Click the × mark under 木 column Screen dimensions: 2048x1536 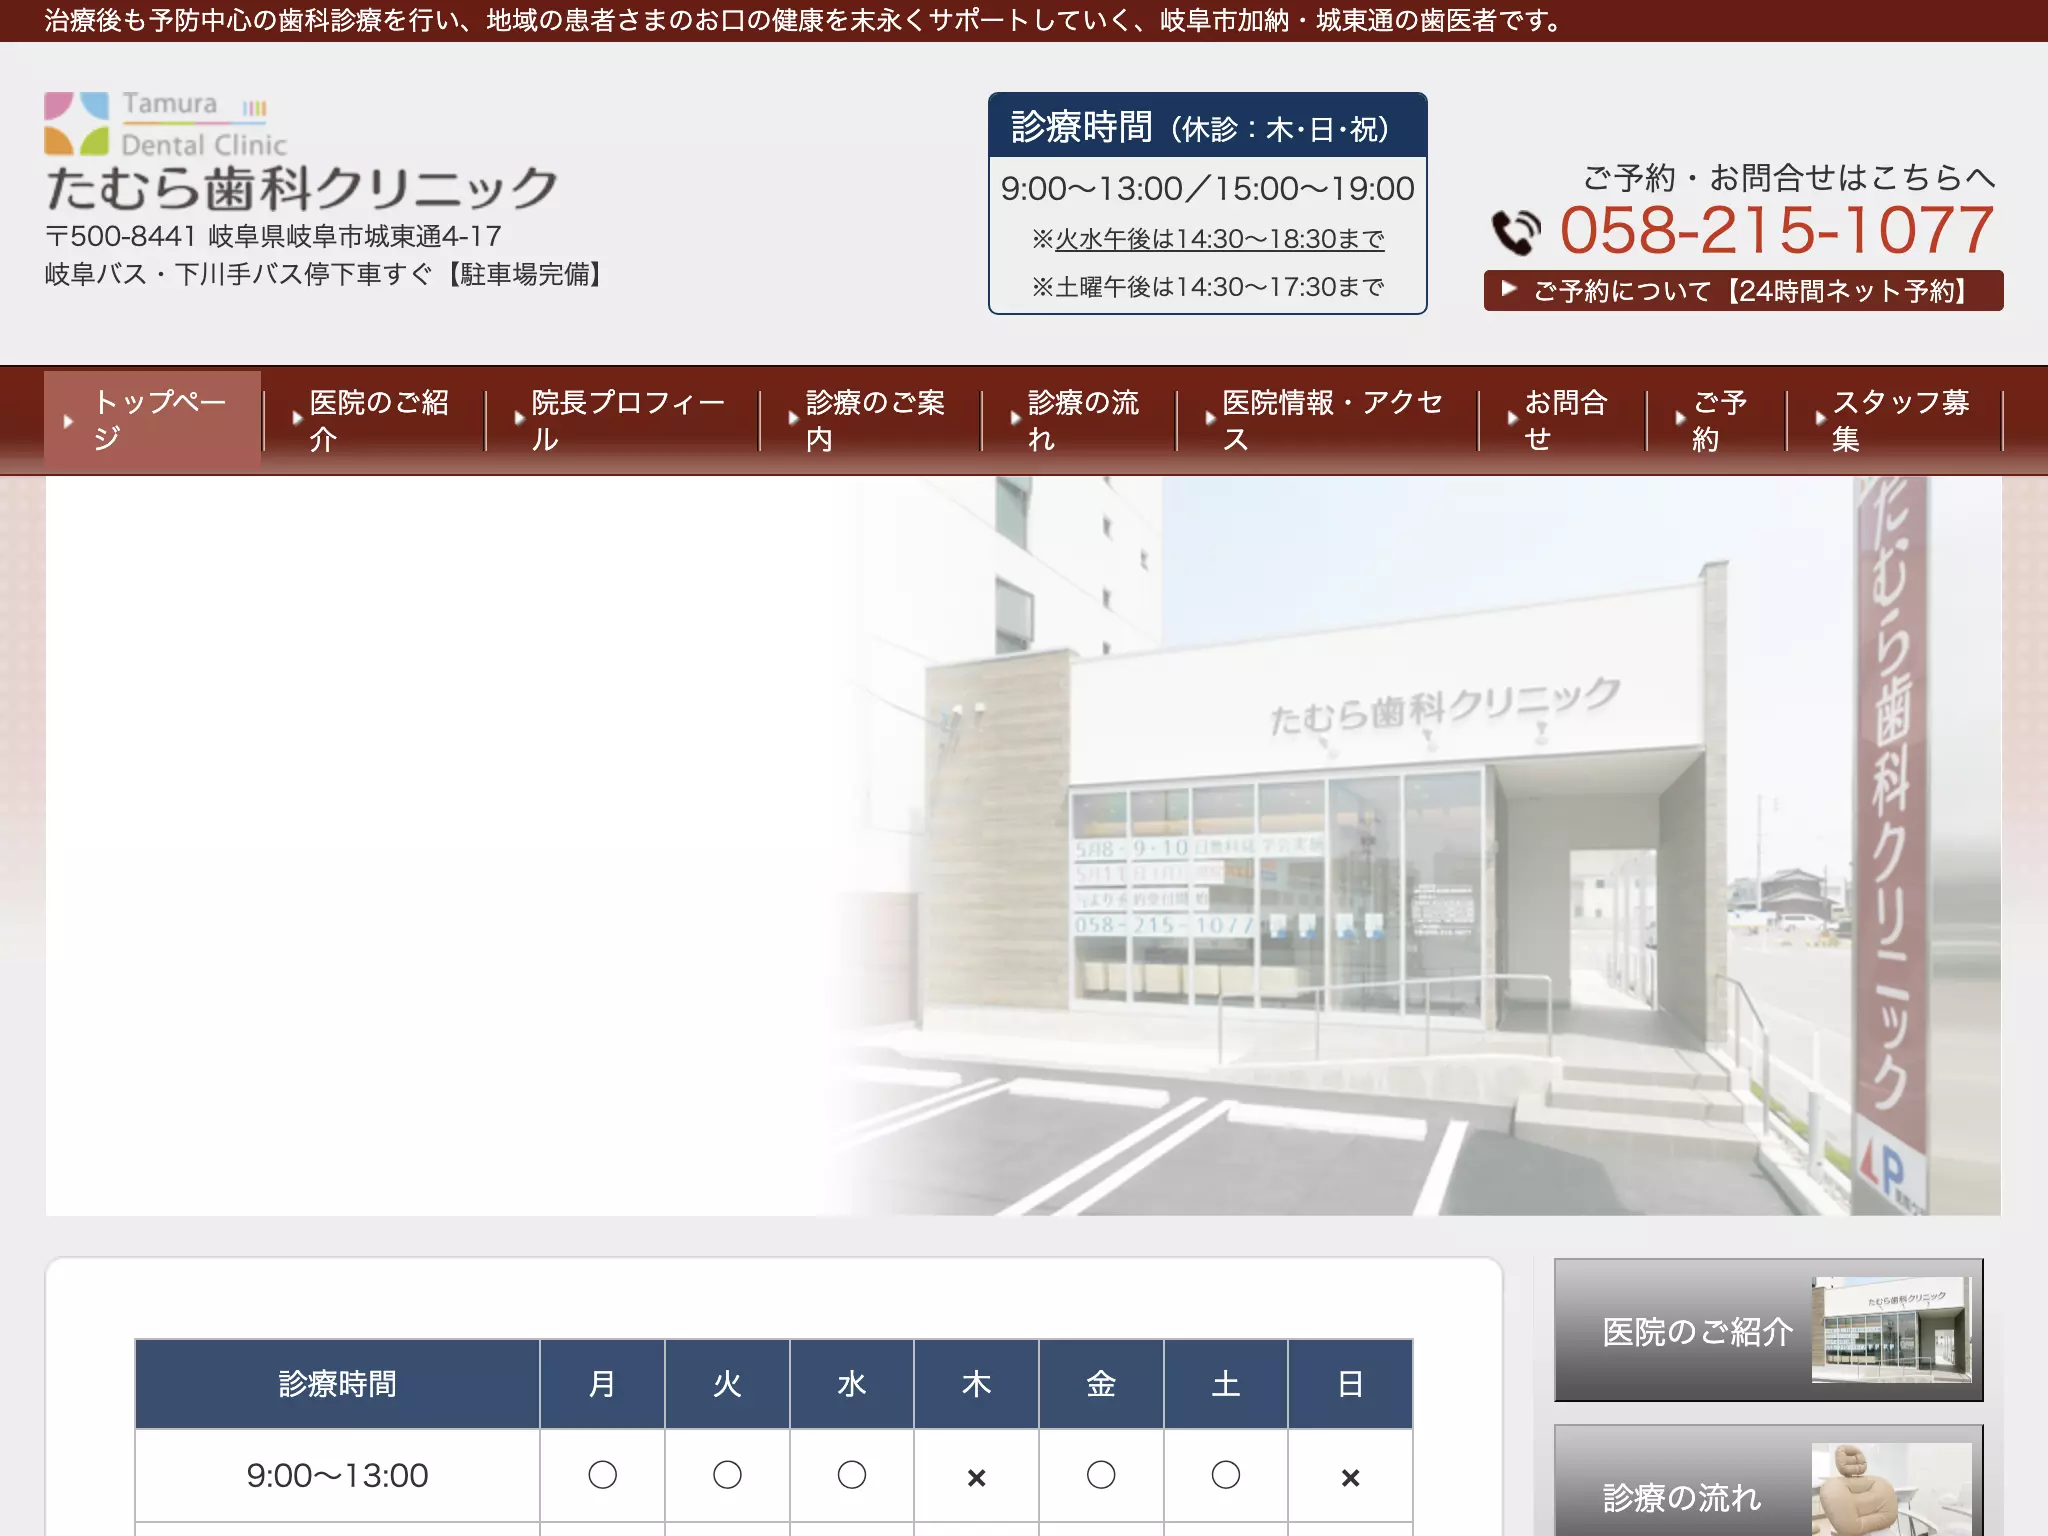click(977, 1477)
